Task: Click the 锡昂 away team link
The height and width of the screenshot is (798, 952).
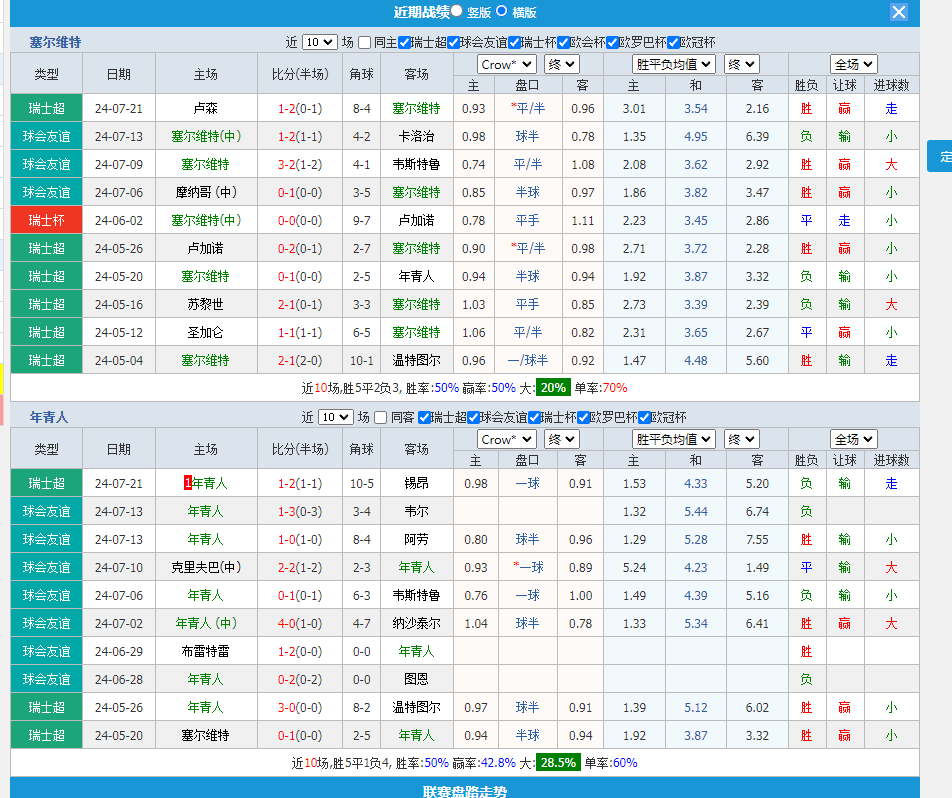Action: tap(416, 483)
